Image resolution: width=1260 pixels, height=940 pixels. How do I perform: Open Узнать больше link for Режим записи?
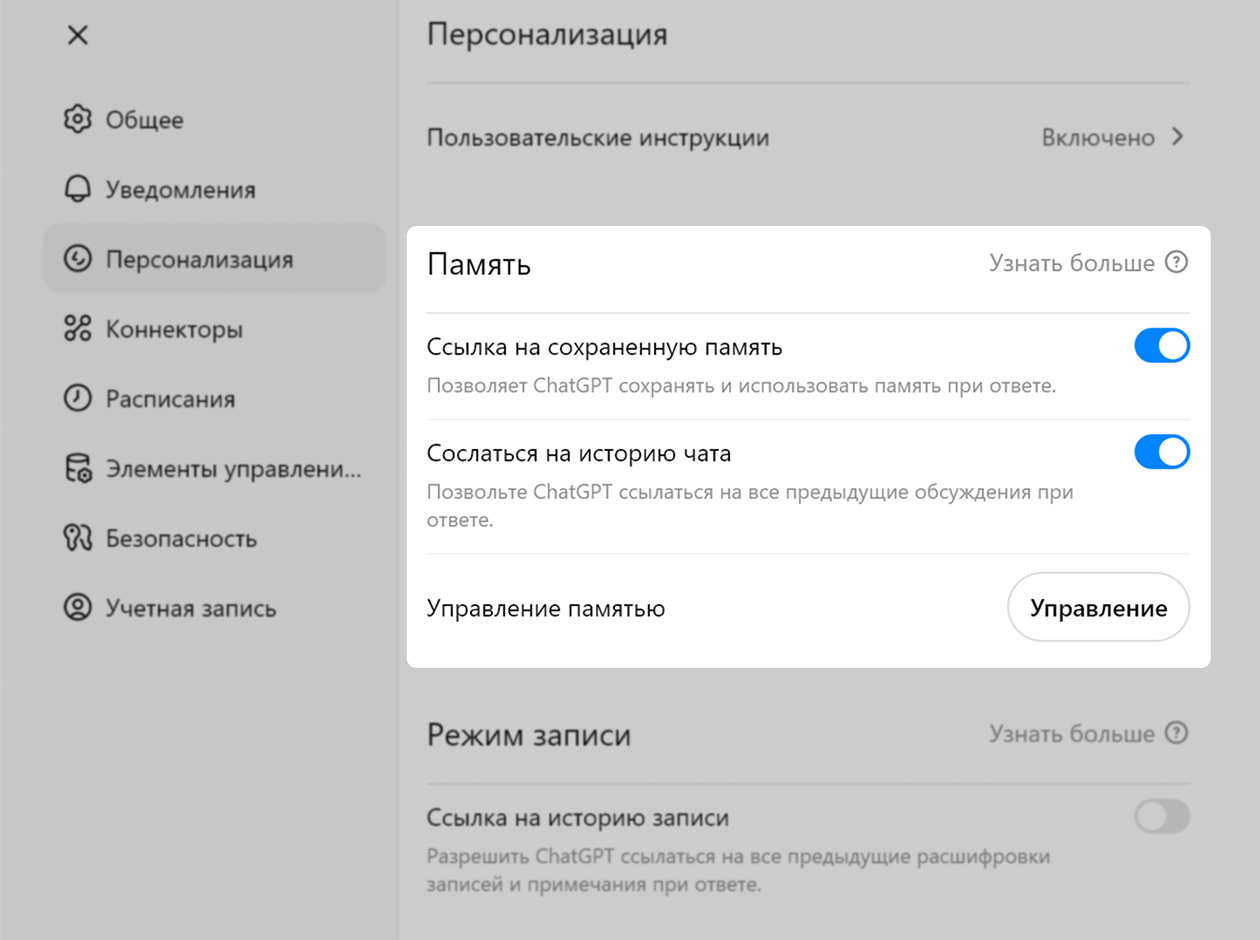tap(1071, 734)
